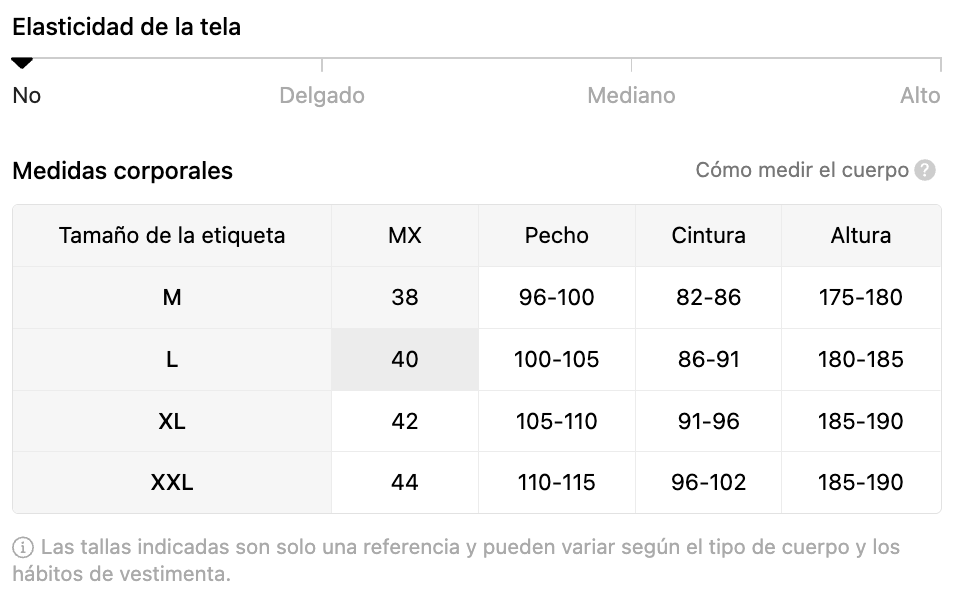Screen dimensions: 964x604
Task: Select the XL size row label
Action: pos(172,421)
